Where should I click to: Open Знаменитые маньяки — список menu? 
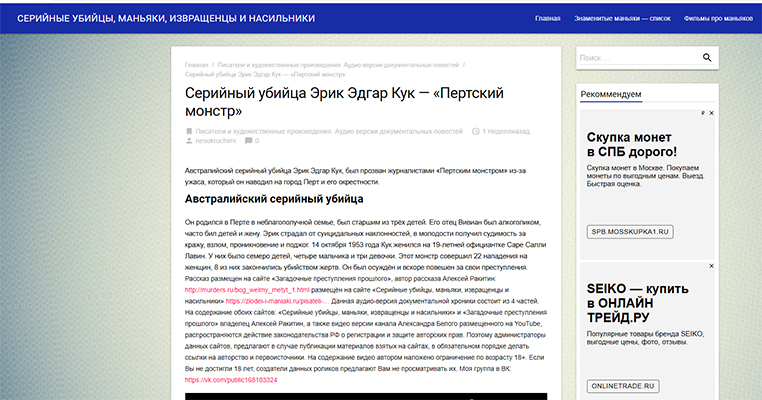[x=622, y=18]
